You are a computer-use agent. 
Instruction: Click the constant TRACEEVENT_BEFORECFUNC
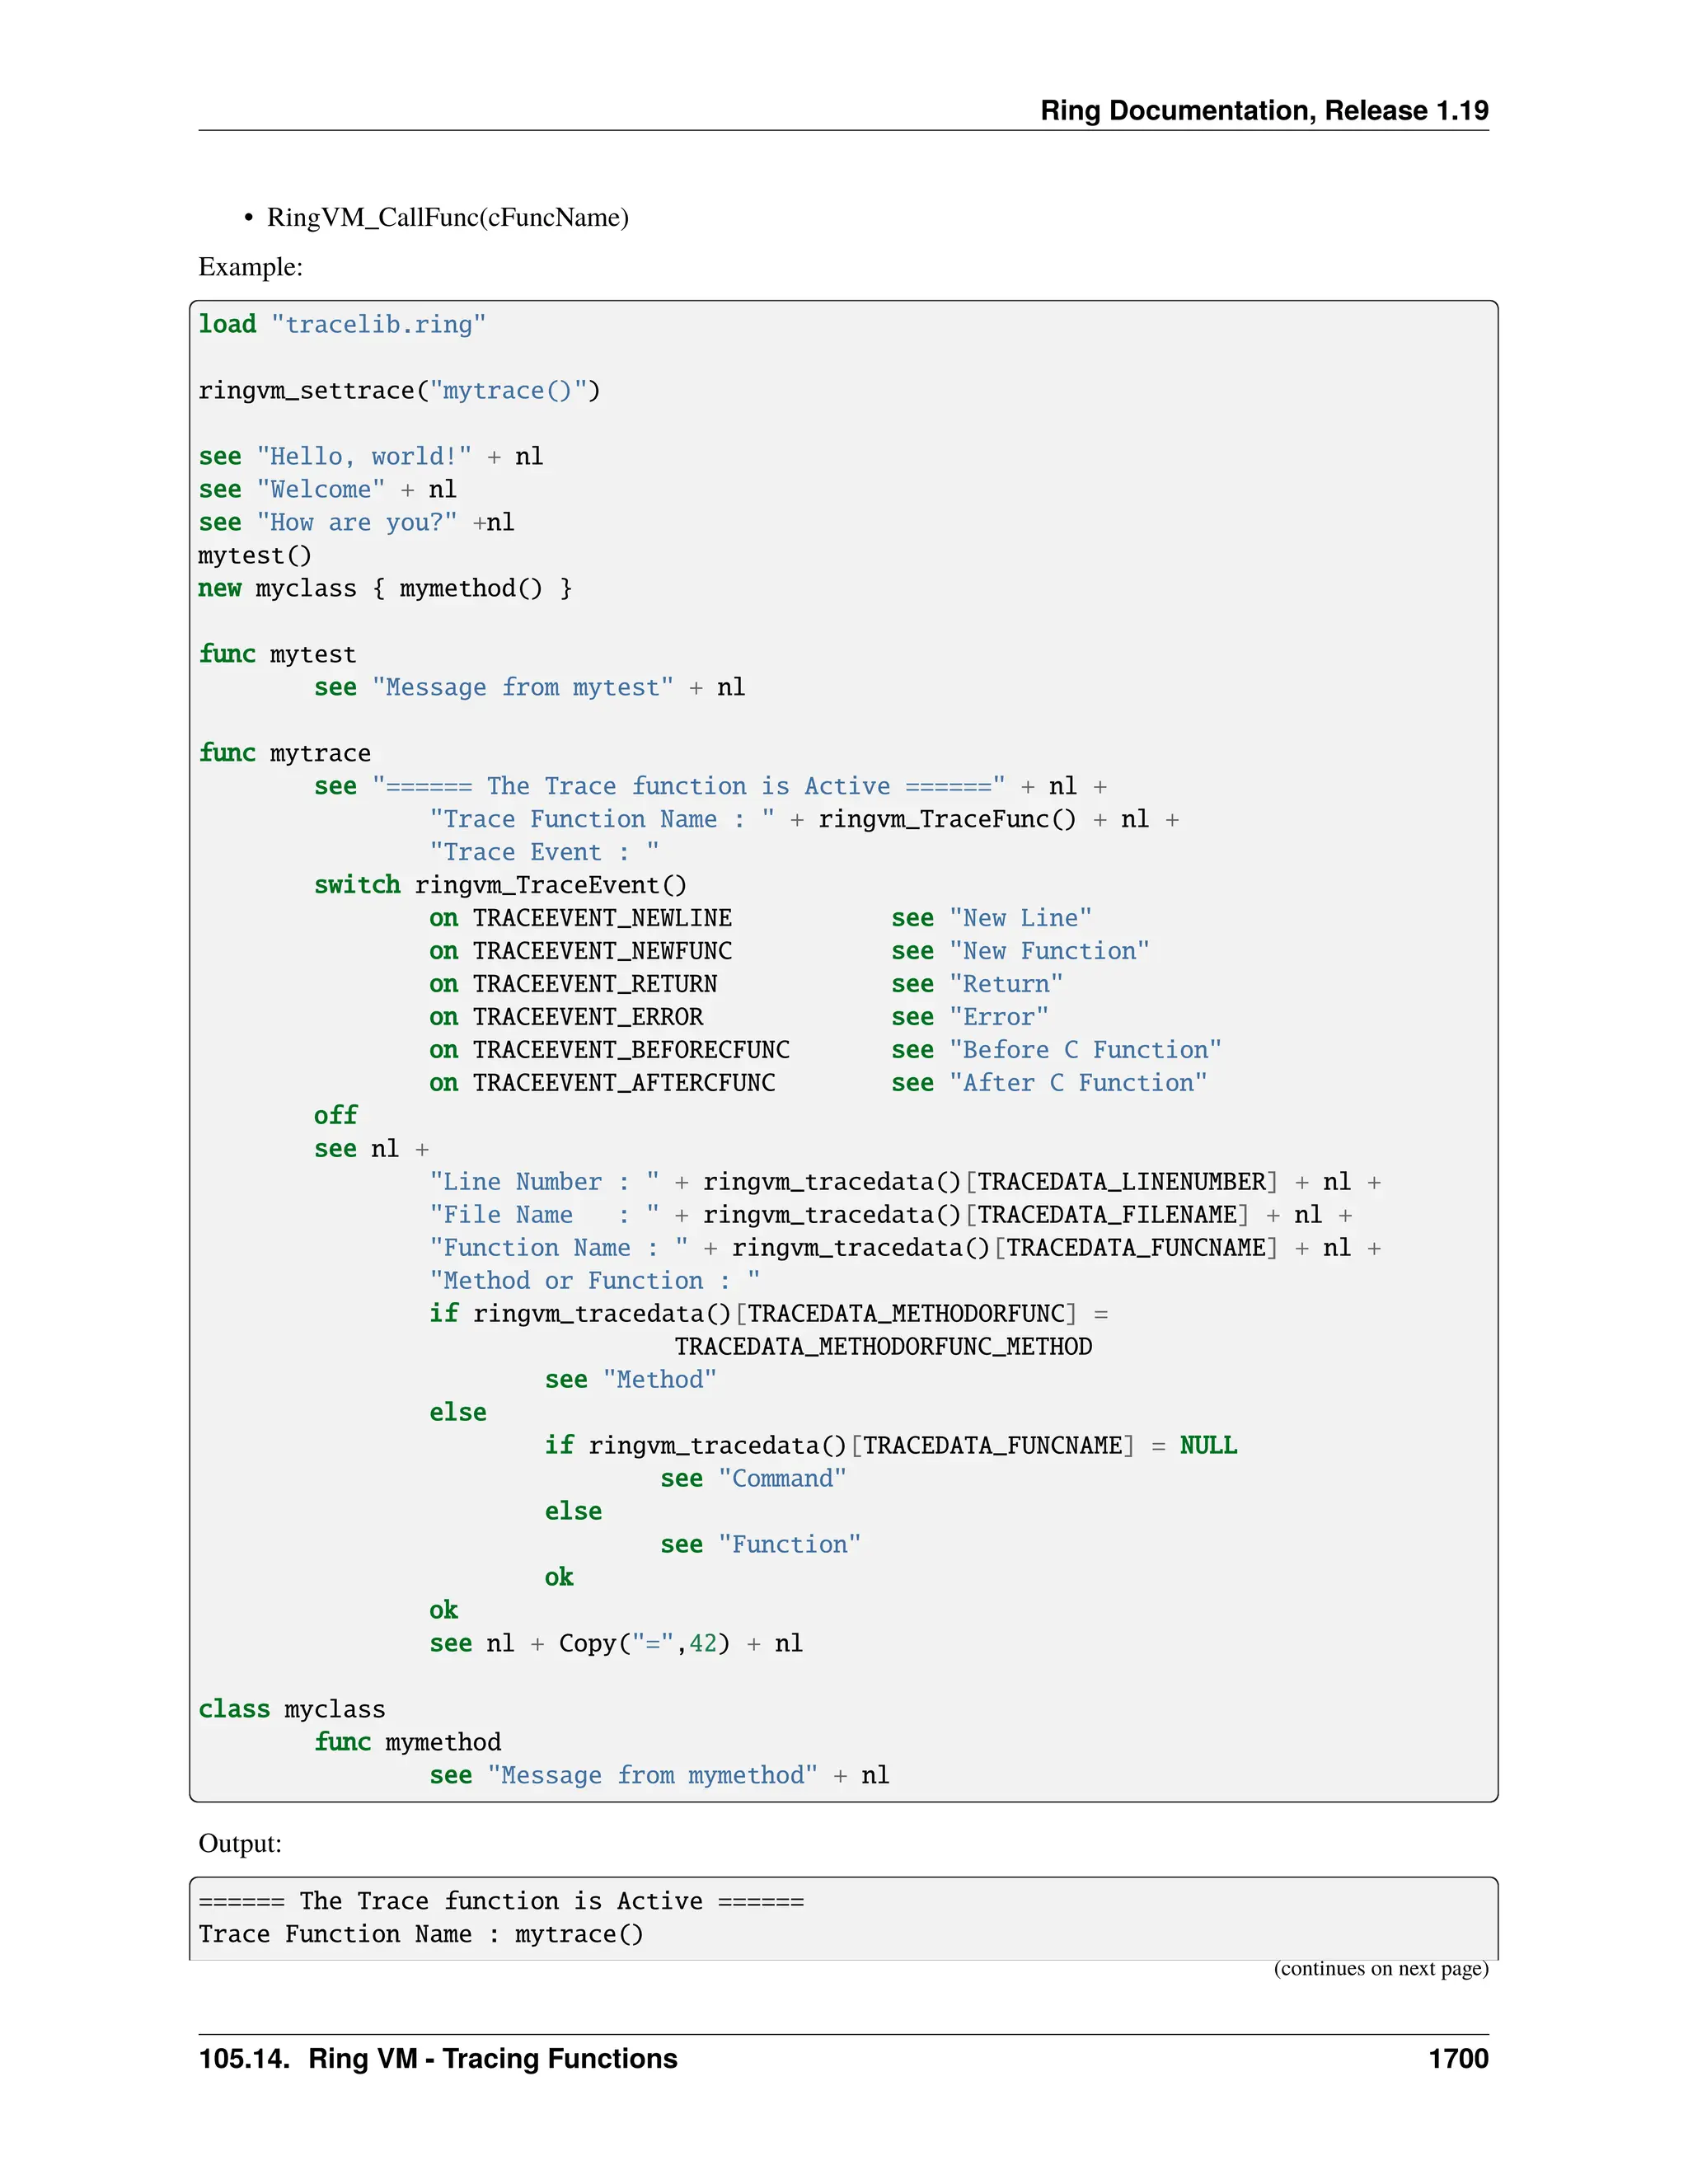pos(631,1050)
